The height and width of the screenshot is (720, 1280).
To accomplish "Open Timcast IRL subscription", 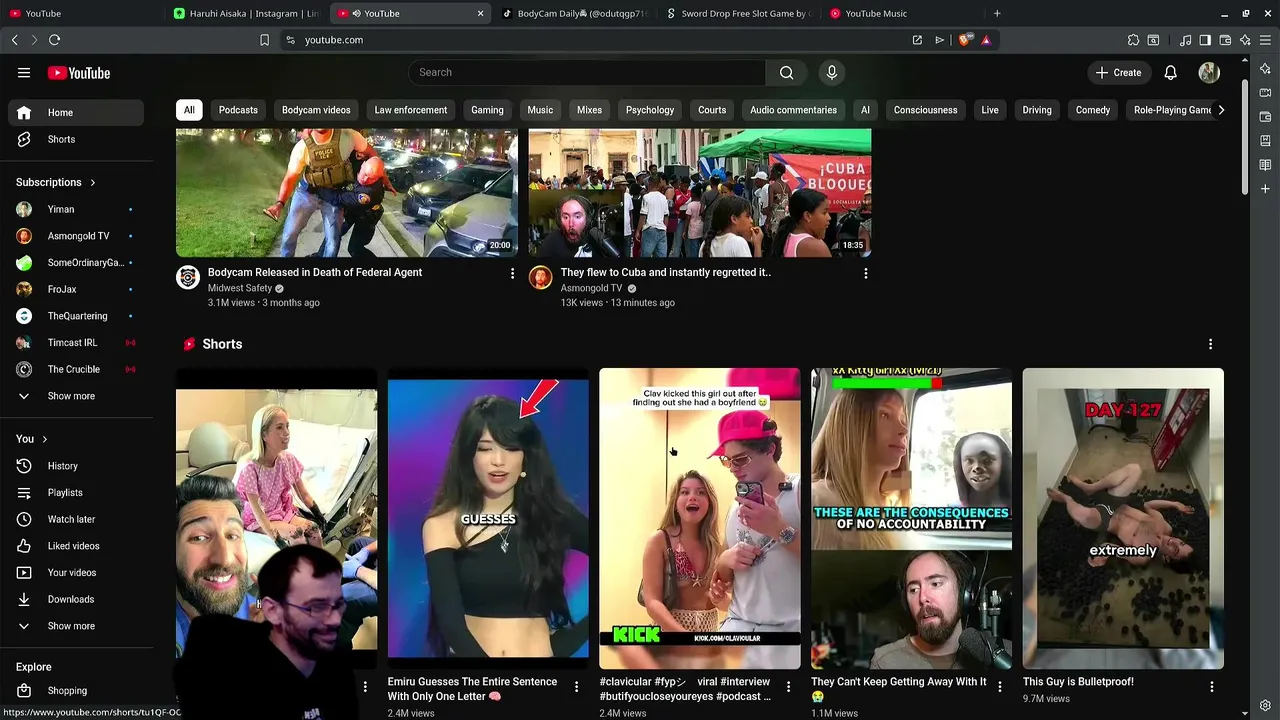I will tap(76, 342).
